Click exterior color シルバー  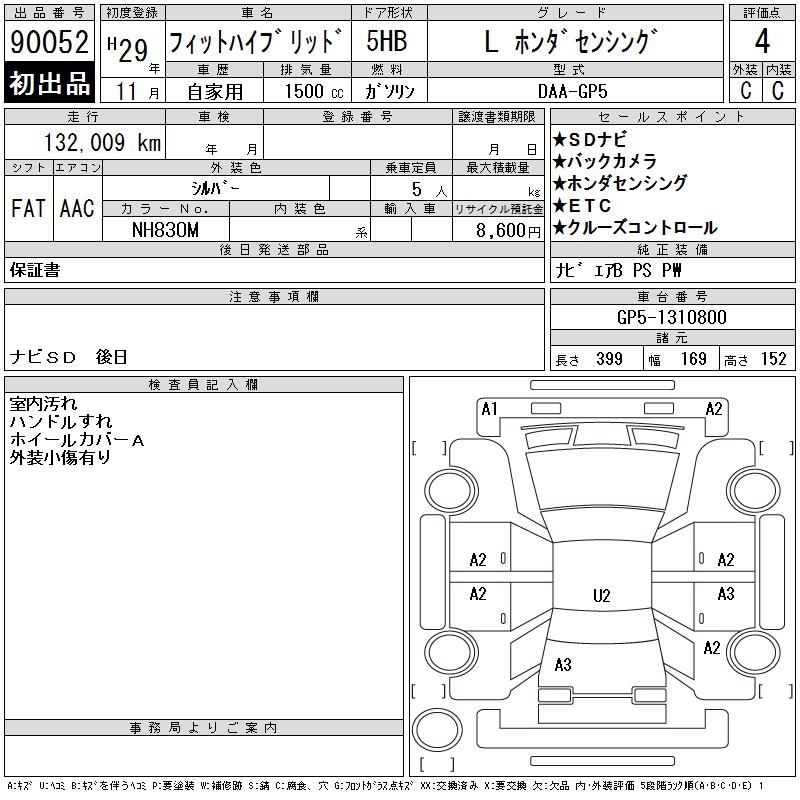tap(215, 188)
